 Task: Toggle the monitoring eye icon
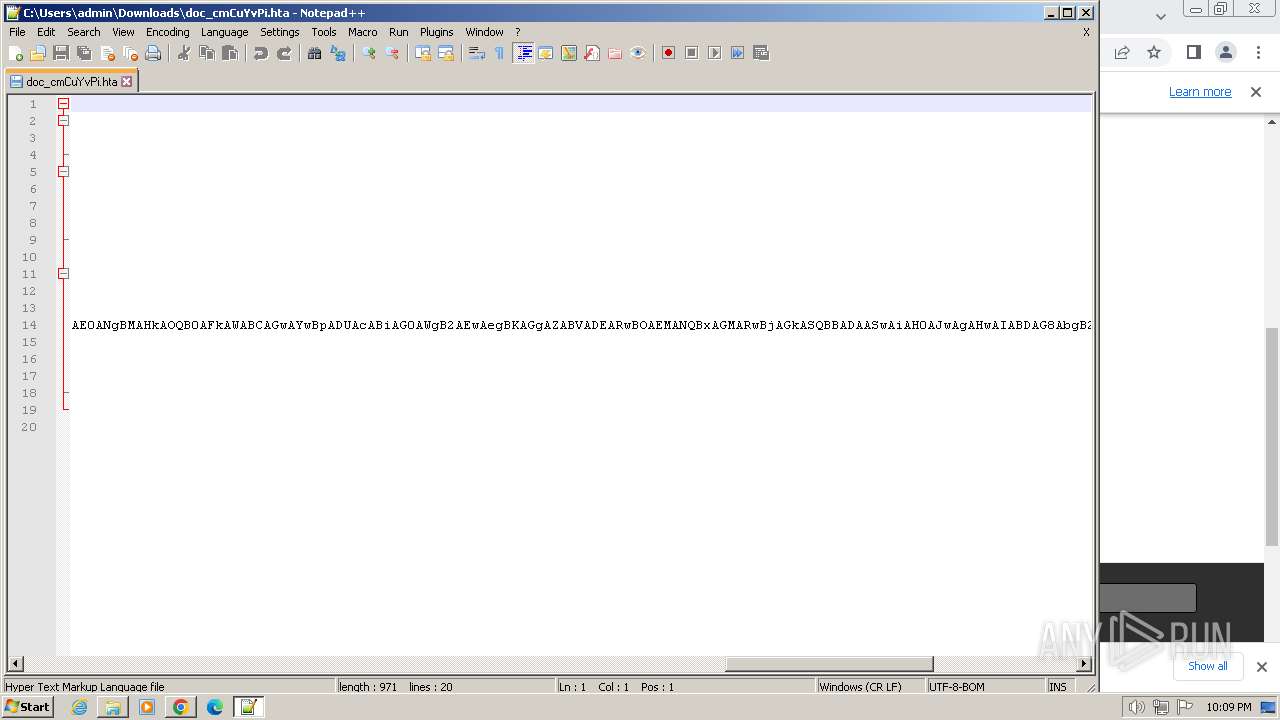(638, 53)
